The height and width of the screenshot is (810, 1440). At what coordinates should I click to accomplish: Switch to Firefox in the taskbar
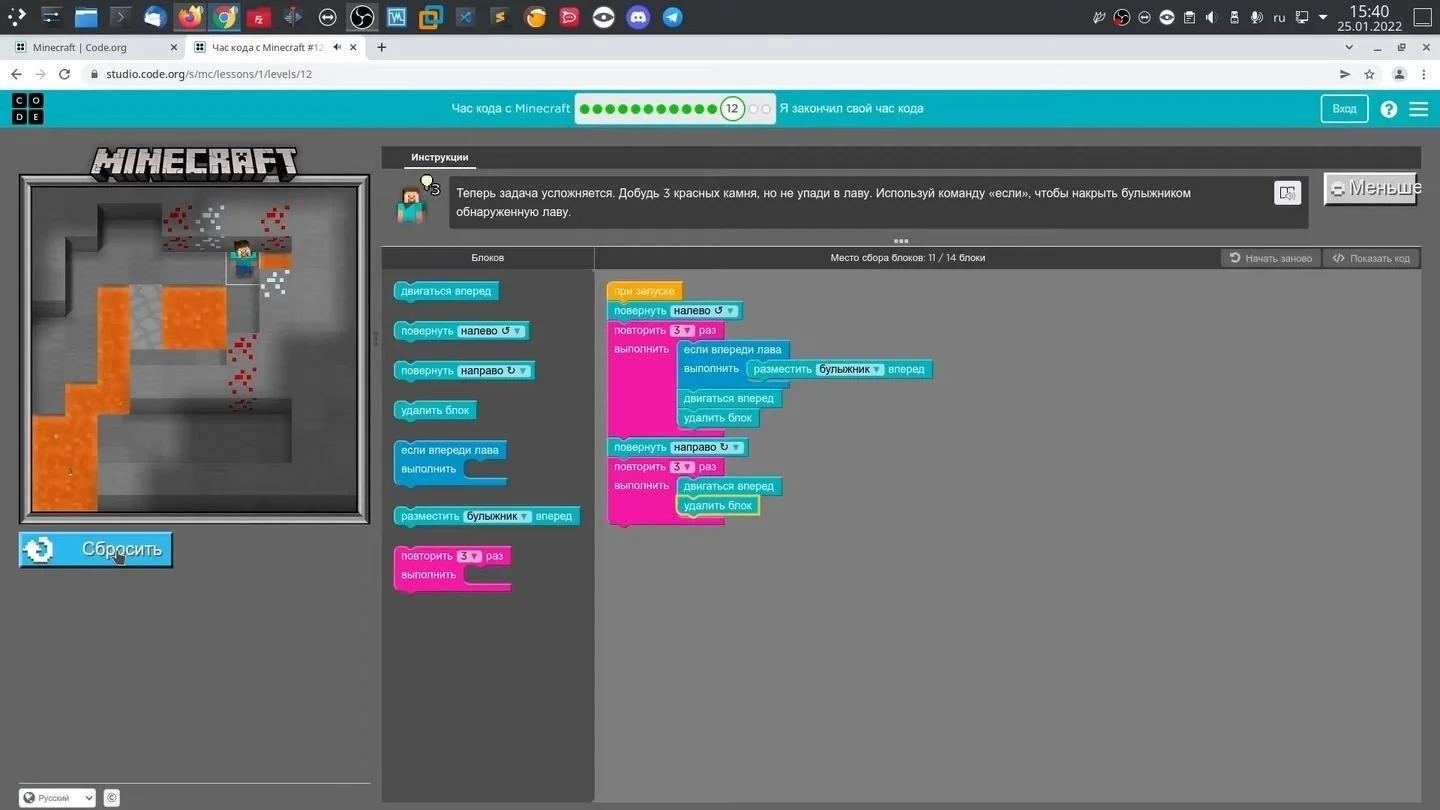point(189,17)
